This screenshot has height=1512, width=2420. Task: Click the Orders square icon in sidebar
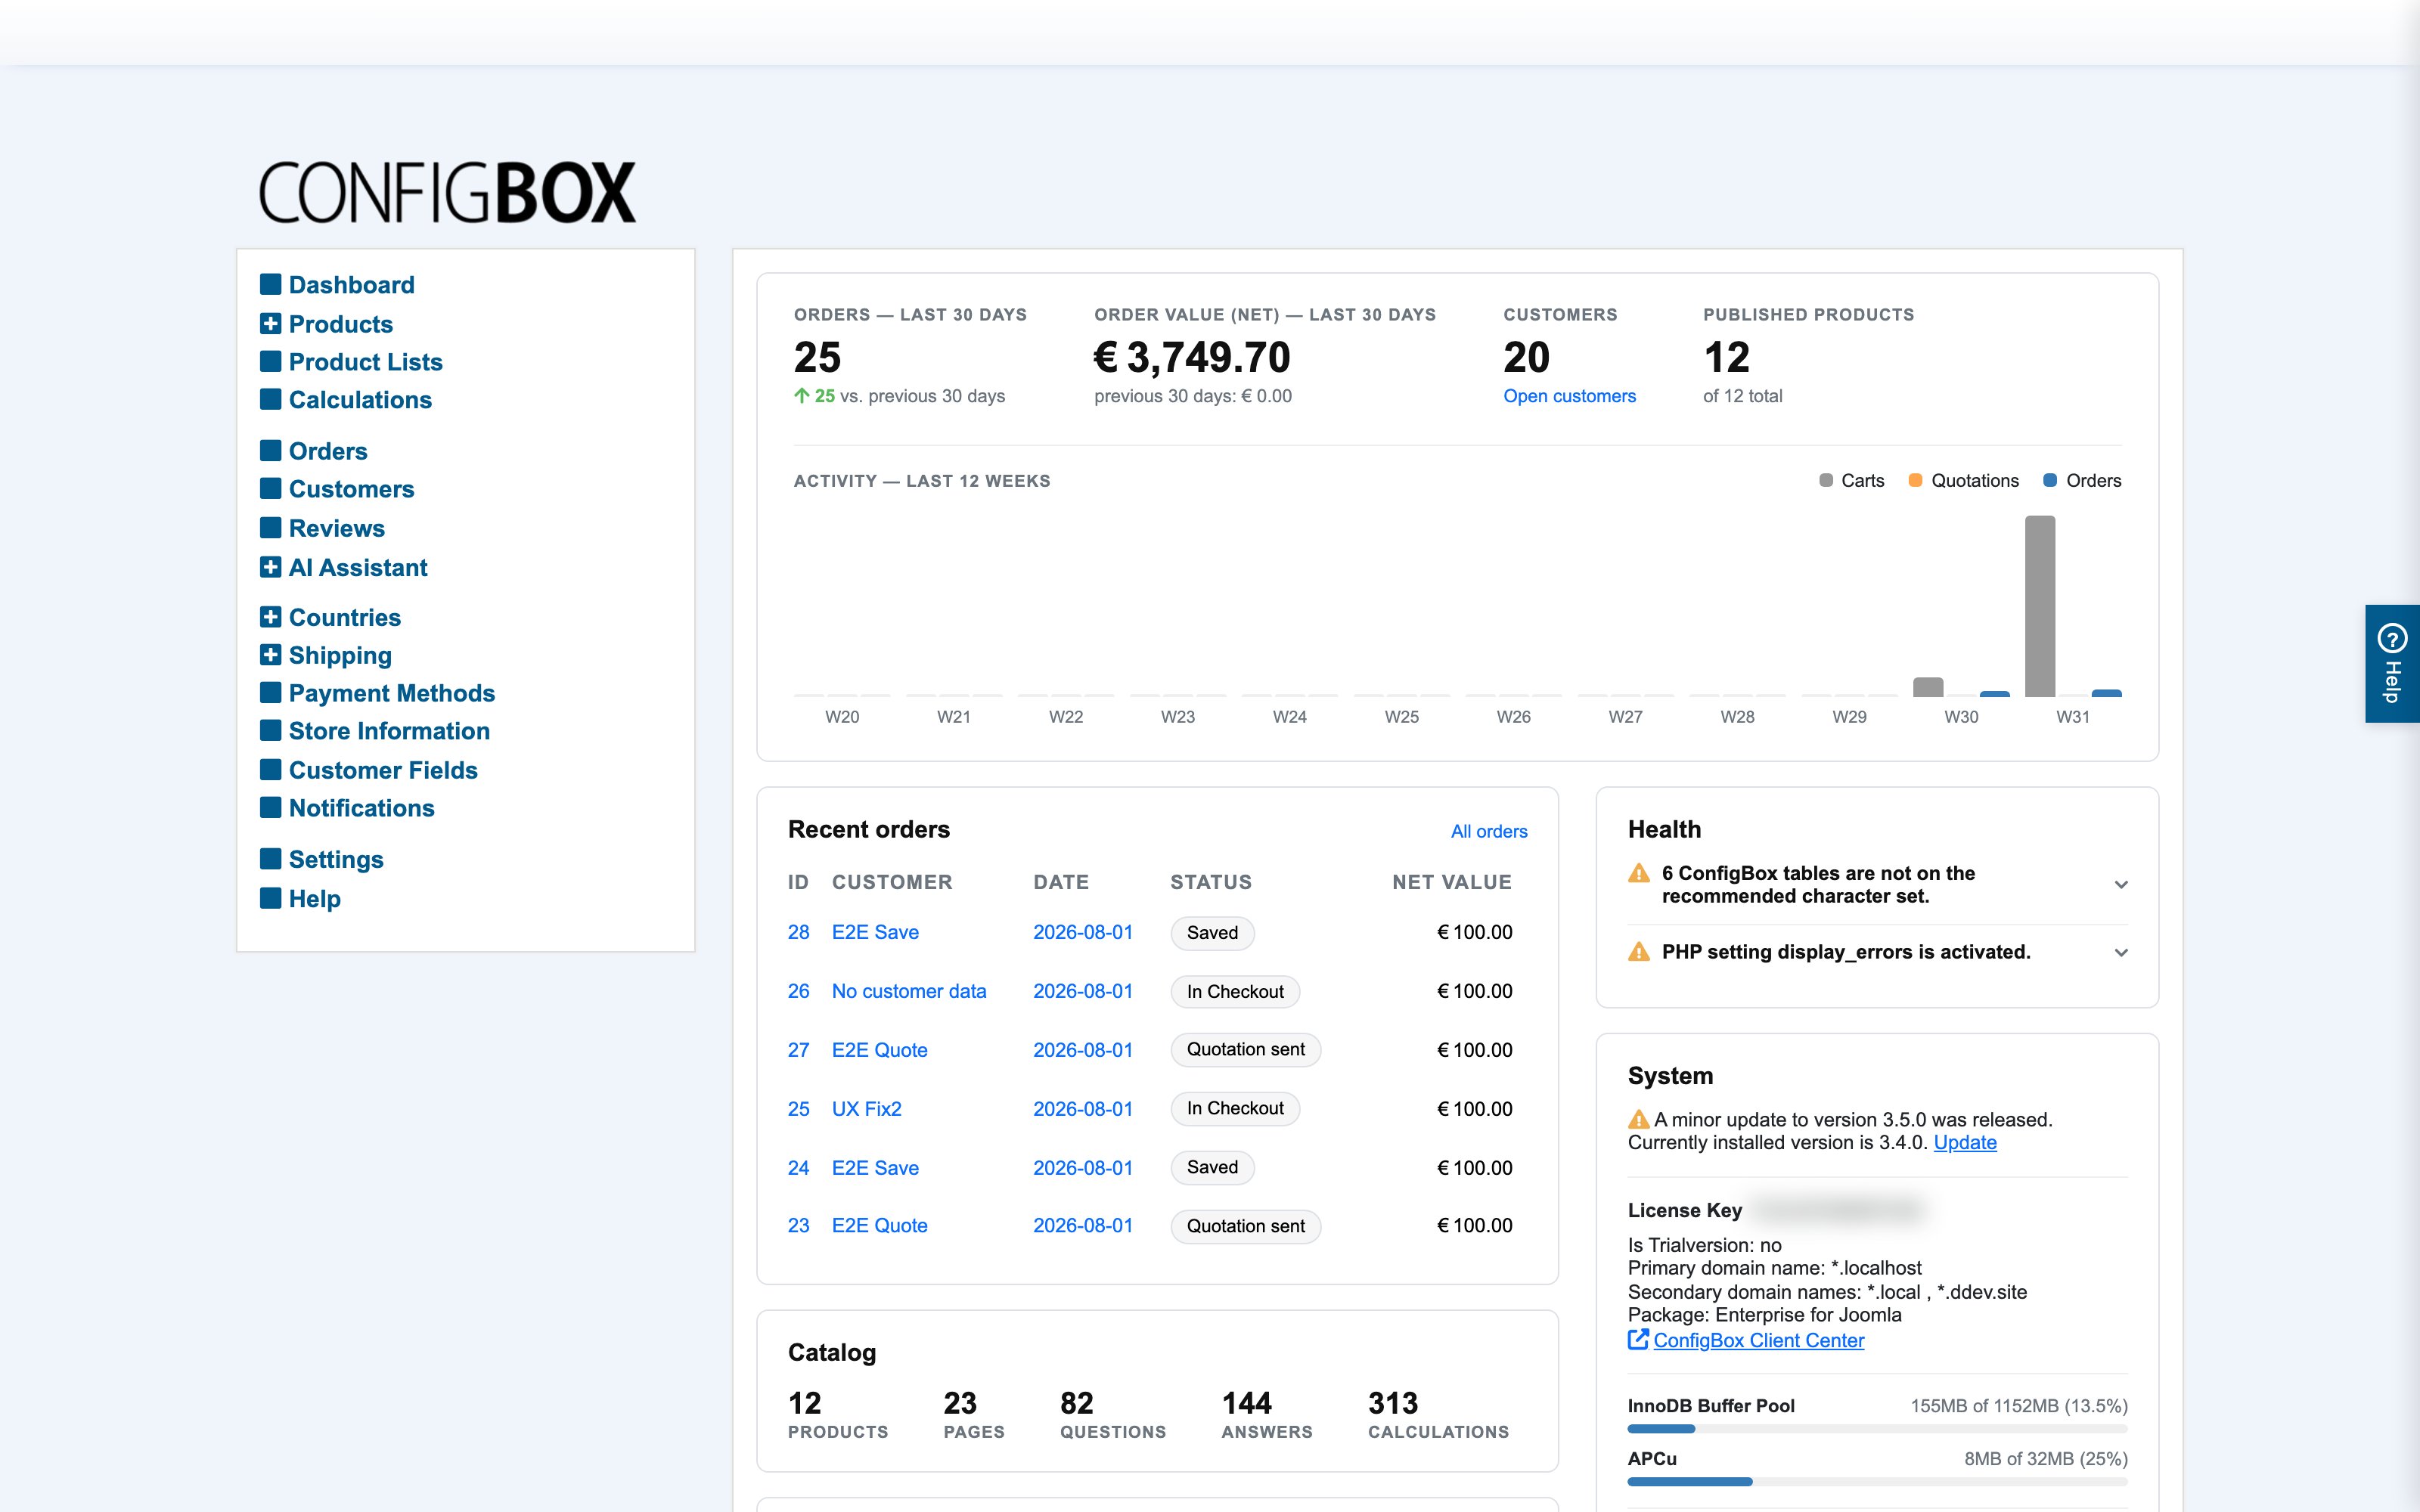click(x=270, y=450)
